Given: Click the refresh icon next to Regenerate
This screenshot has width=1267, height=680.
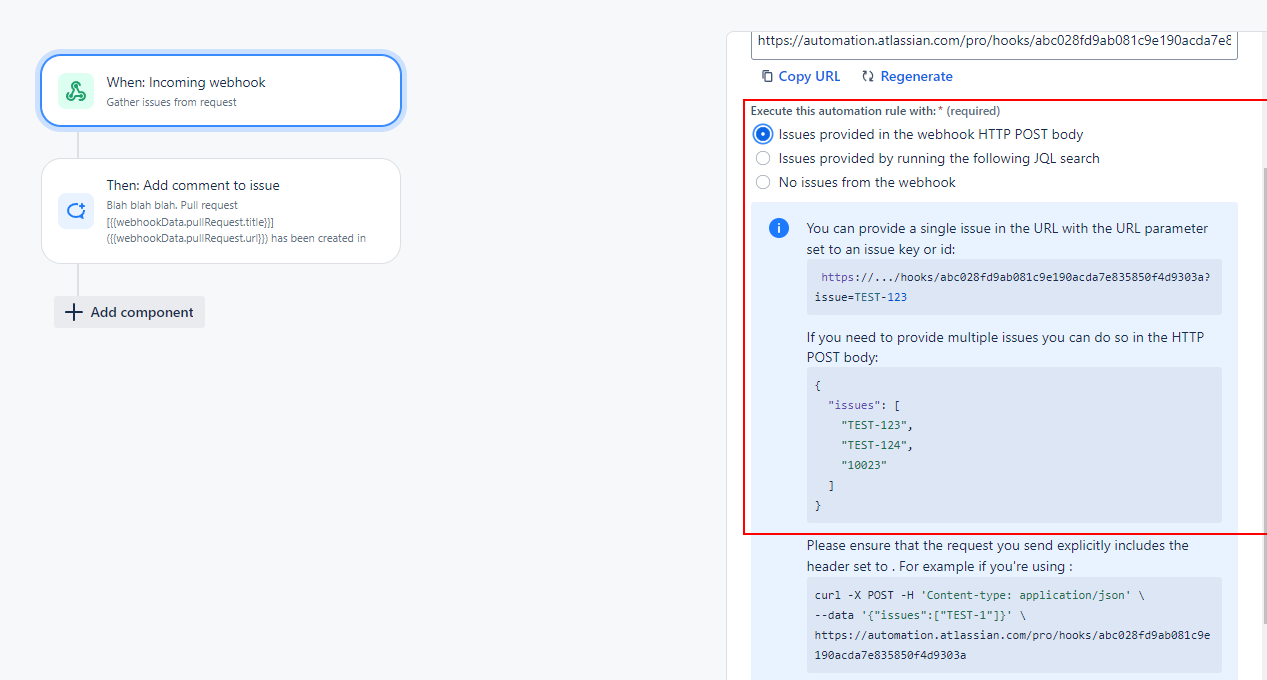Looking at the screenshot, I should [869, 76].
